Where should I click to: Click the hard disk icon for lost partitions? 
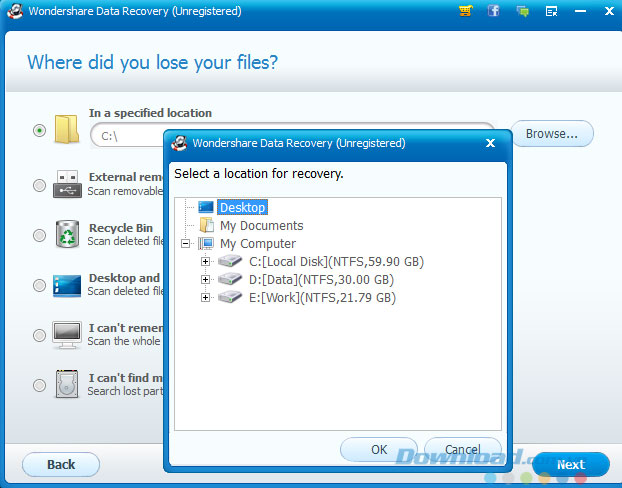[x=67, y=384]
